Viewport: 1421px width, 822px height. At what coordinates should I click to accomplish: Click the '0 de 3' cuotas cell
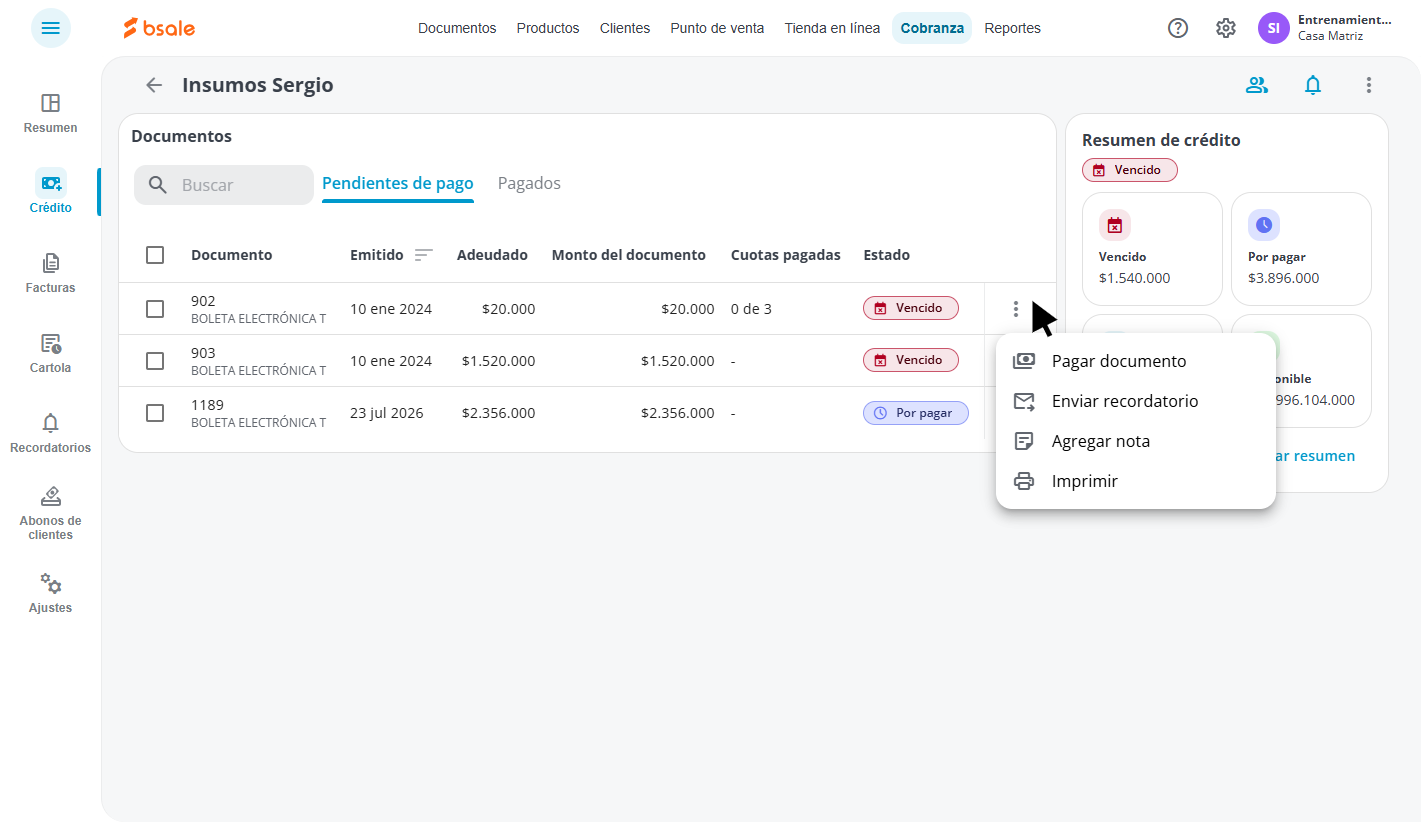point(751,309)
